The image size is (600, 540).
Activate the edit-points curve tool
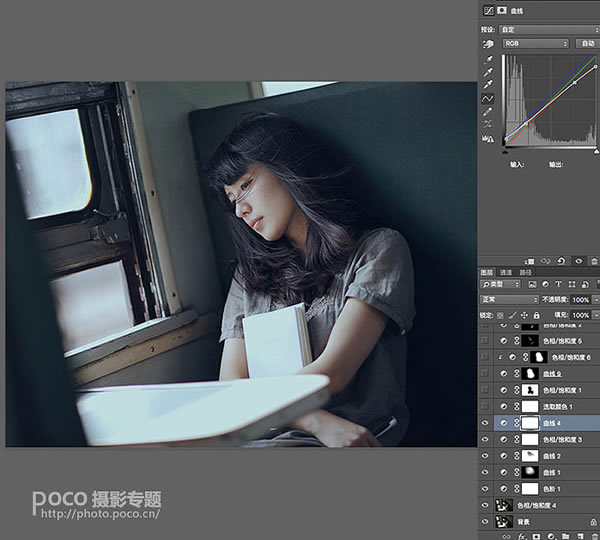click(488, 99)
